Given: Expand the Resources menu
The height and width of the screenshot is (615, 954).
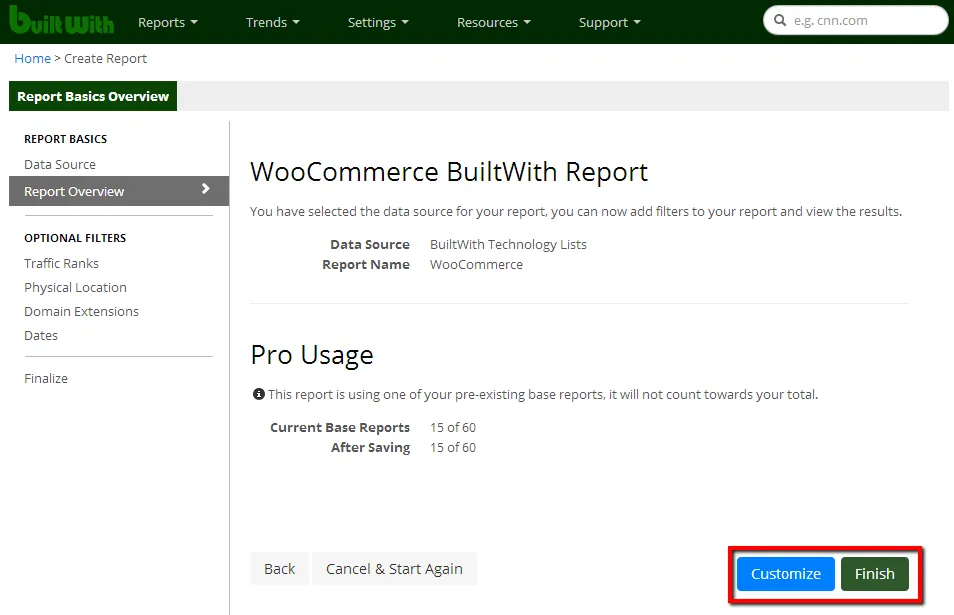Looking at the screenshot, I should coord(493,22).
